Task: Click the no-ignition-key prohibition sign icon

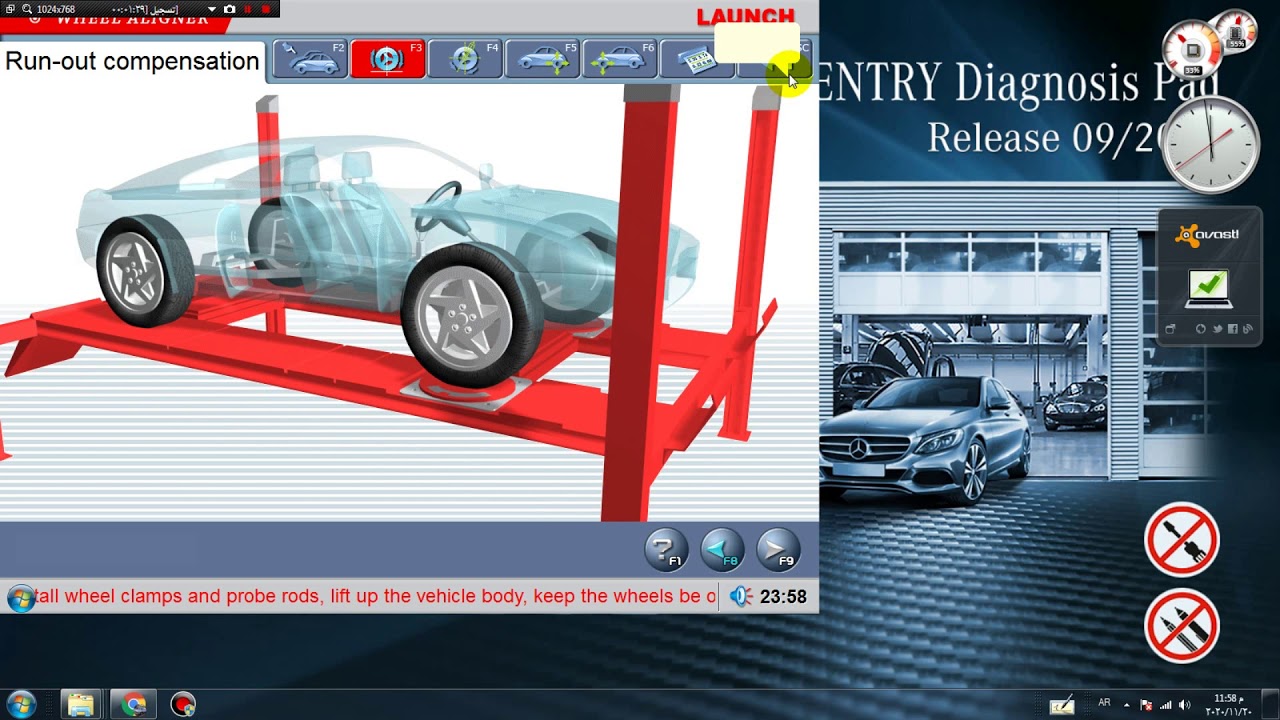Action: 1182,540
